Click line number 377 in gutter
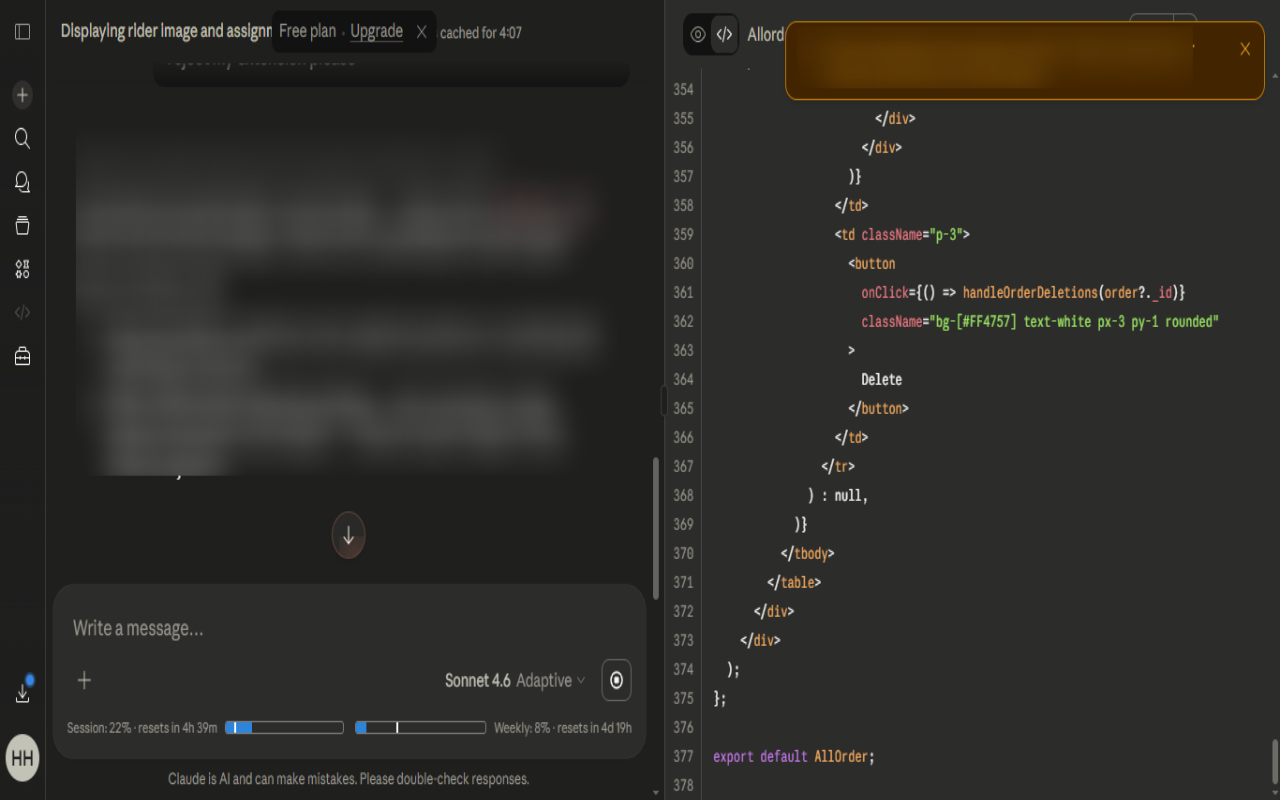Screen dimensions: 1280x800 click(x=683, y=756)
